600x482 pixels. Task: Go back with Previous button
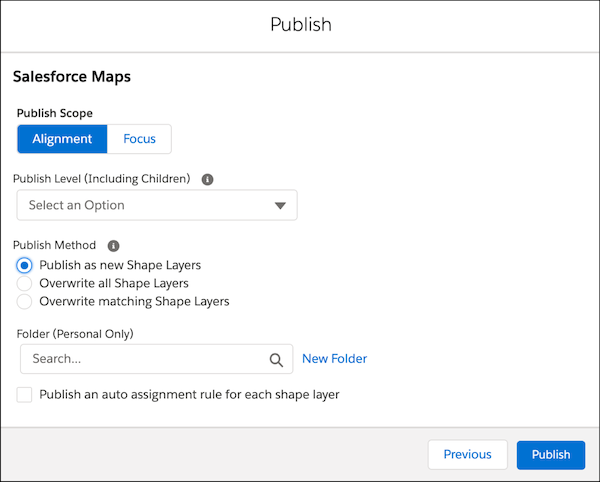click(x=468, y=454)
